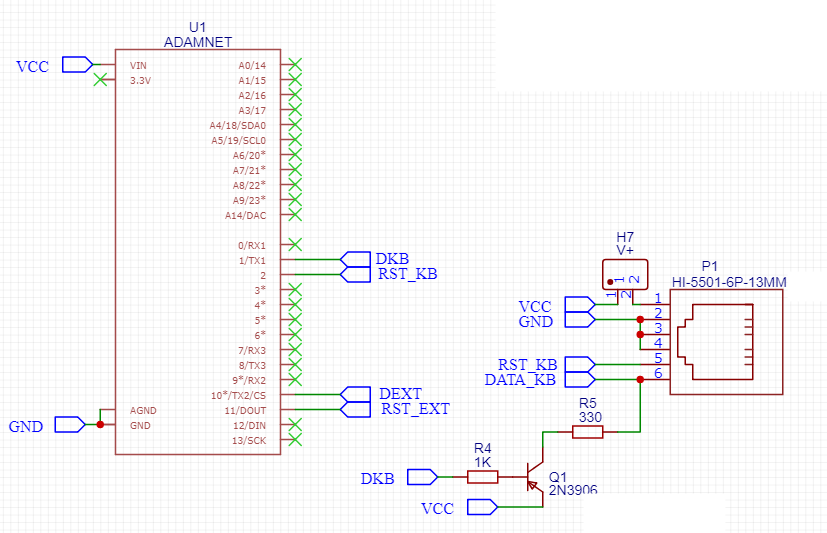Image resolution: width=827 pixels, height=533 pixels.
Task: Select the VCC flag at transistor emitter
Action: [482, 508]
